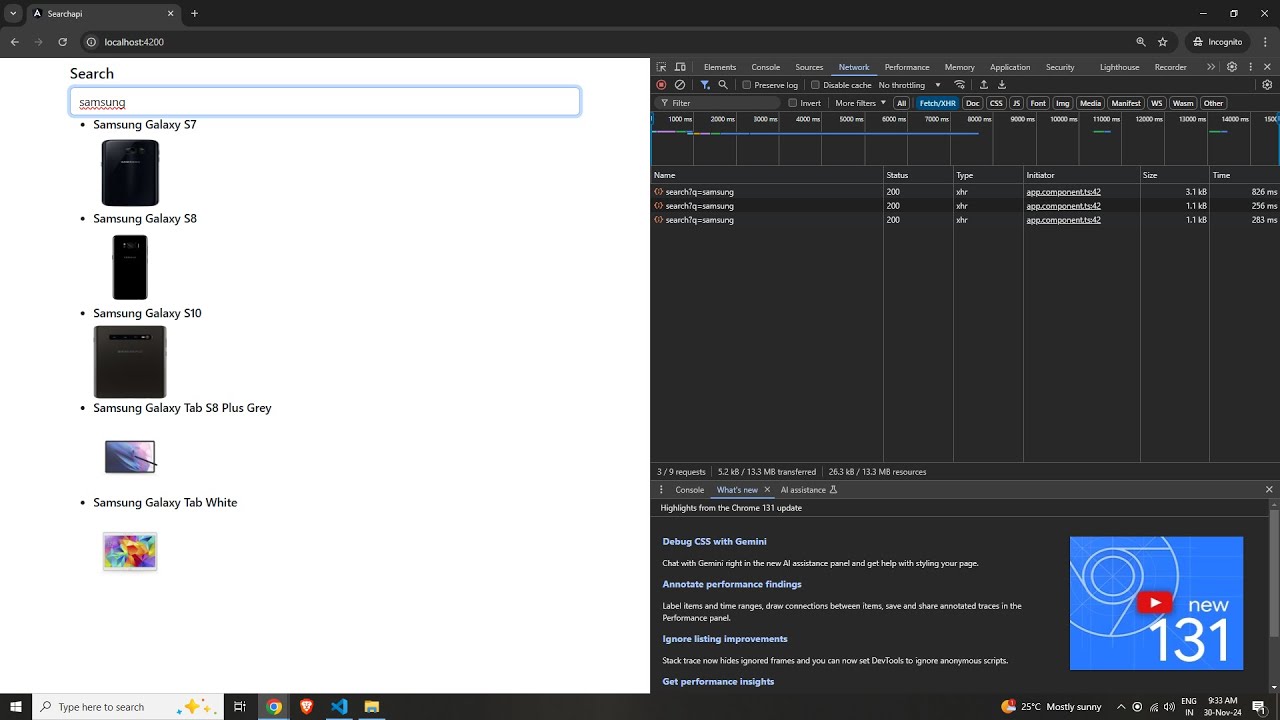The width and height of the screenshot is (1280, 720).
Task: Open a new browser tab
Action: coord(195,14)
